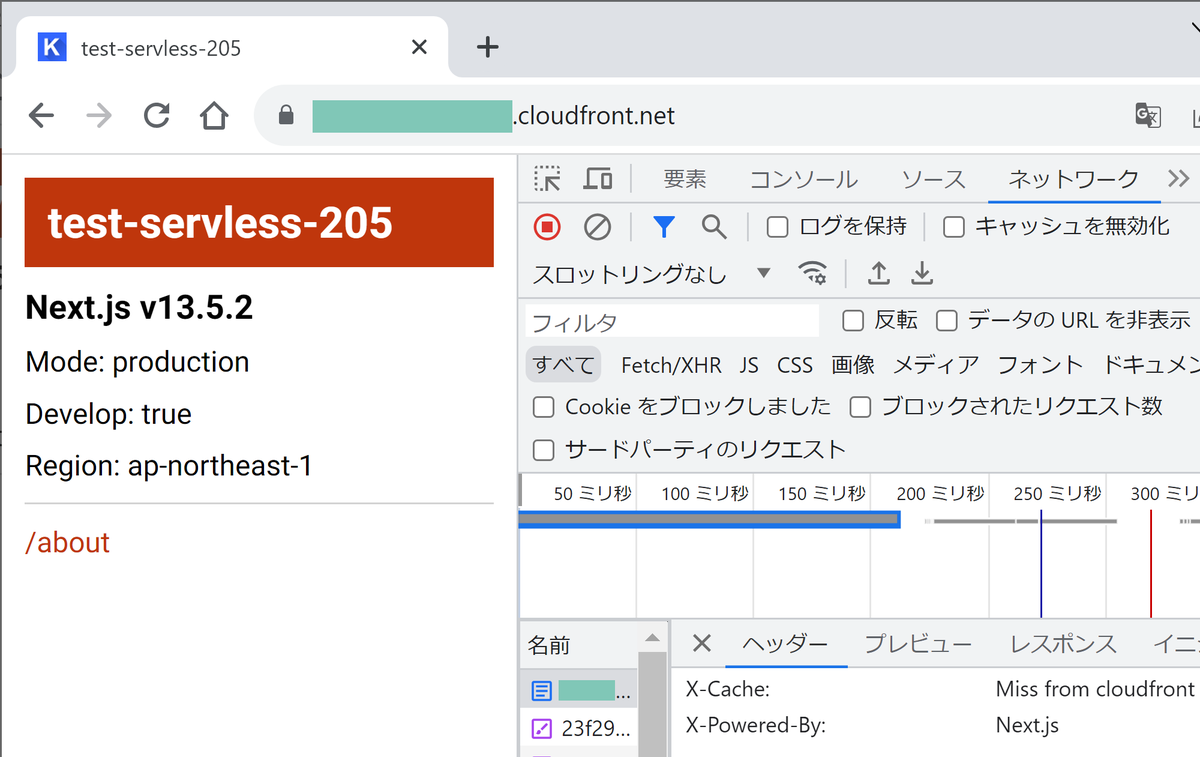Export HAR with the download icon
This screenshot has width=1200, height=757.
pos(921,273)
